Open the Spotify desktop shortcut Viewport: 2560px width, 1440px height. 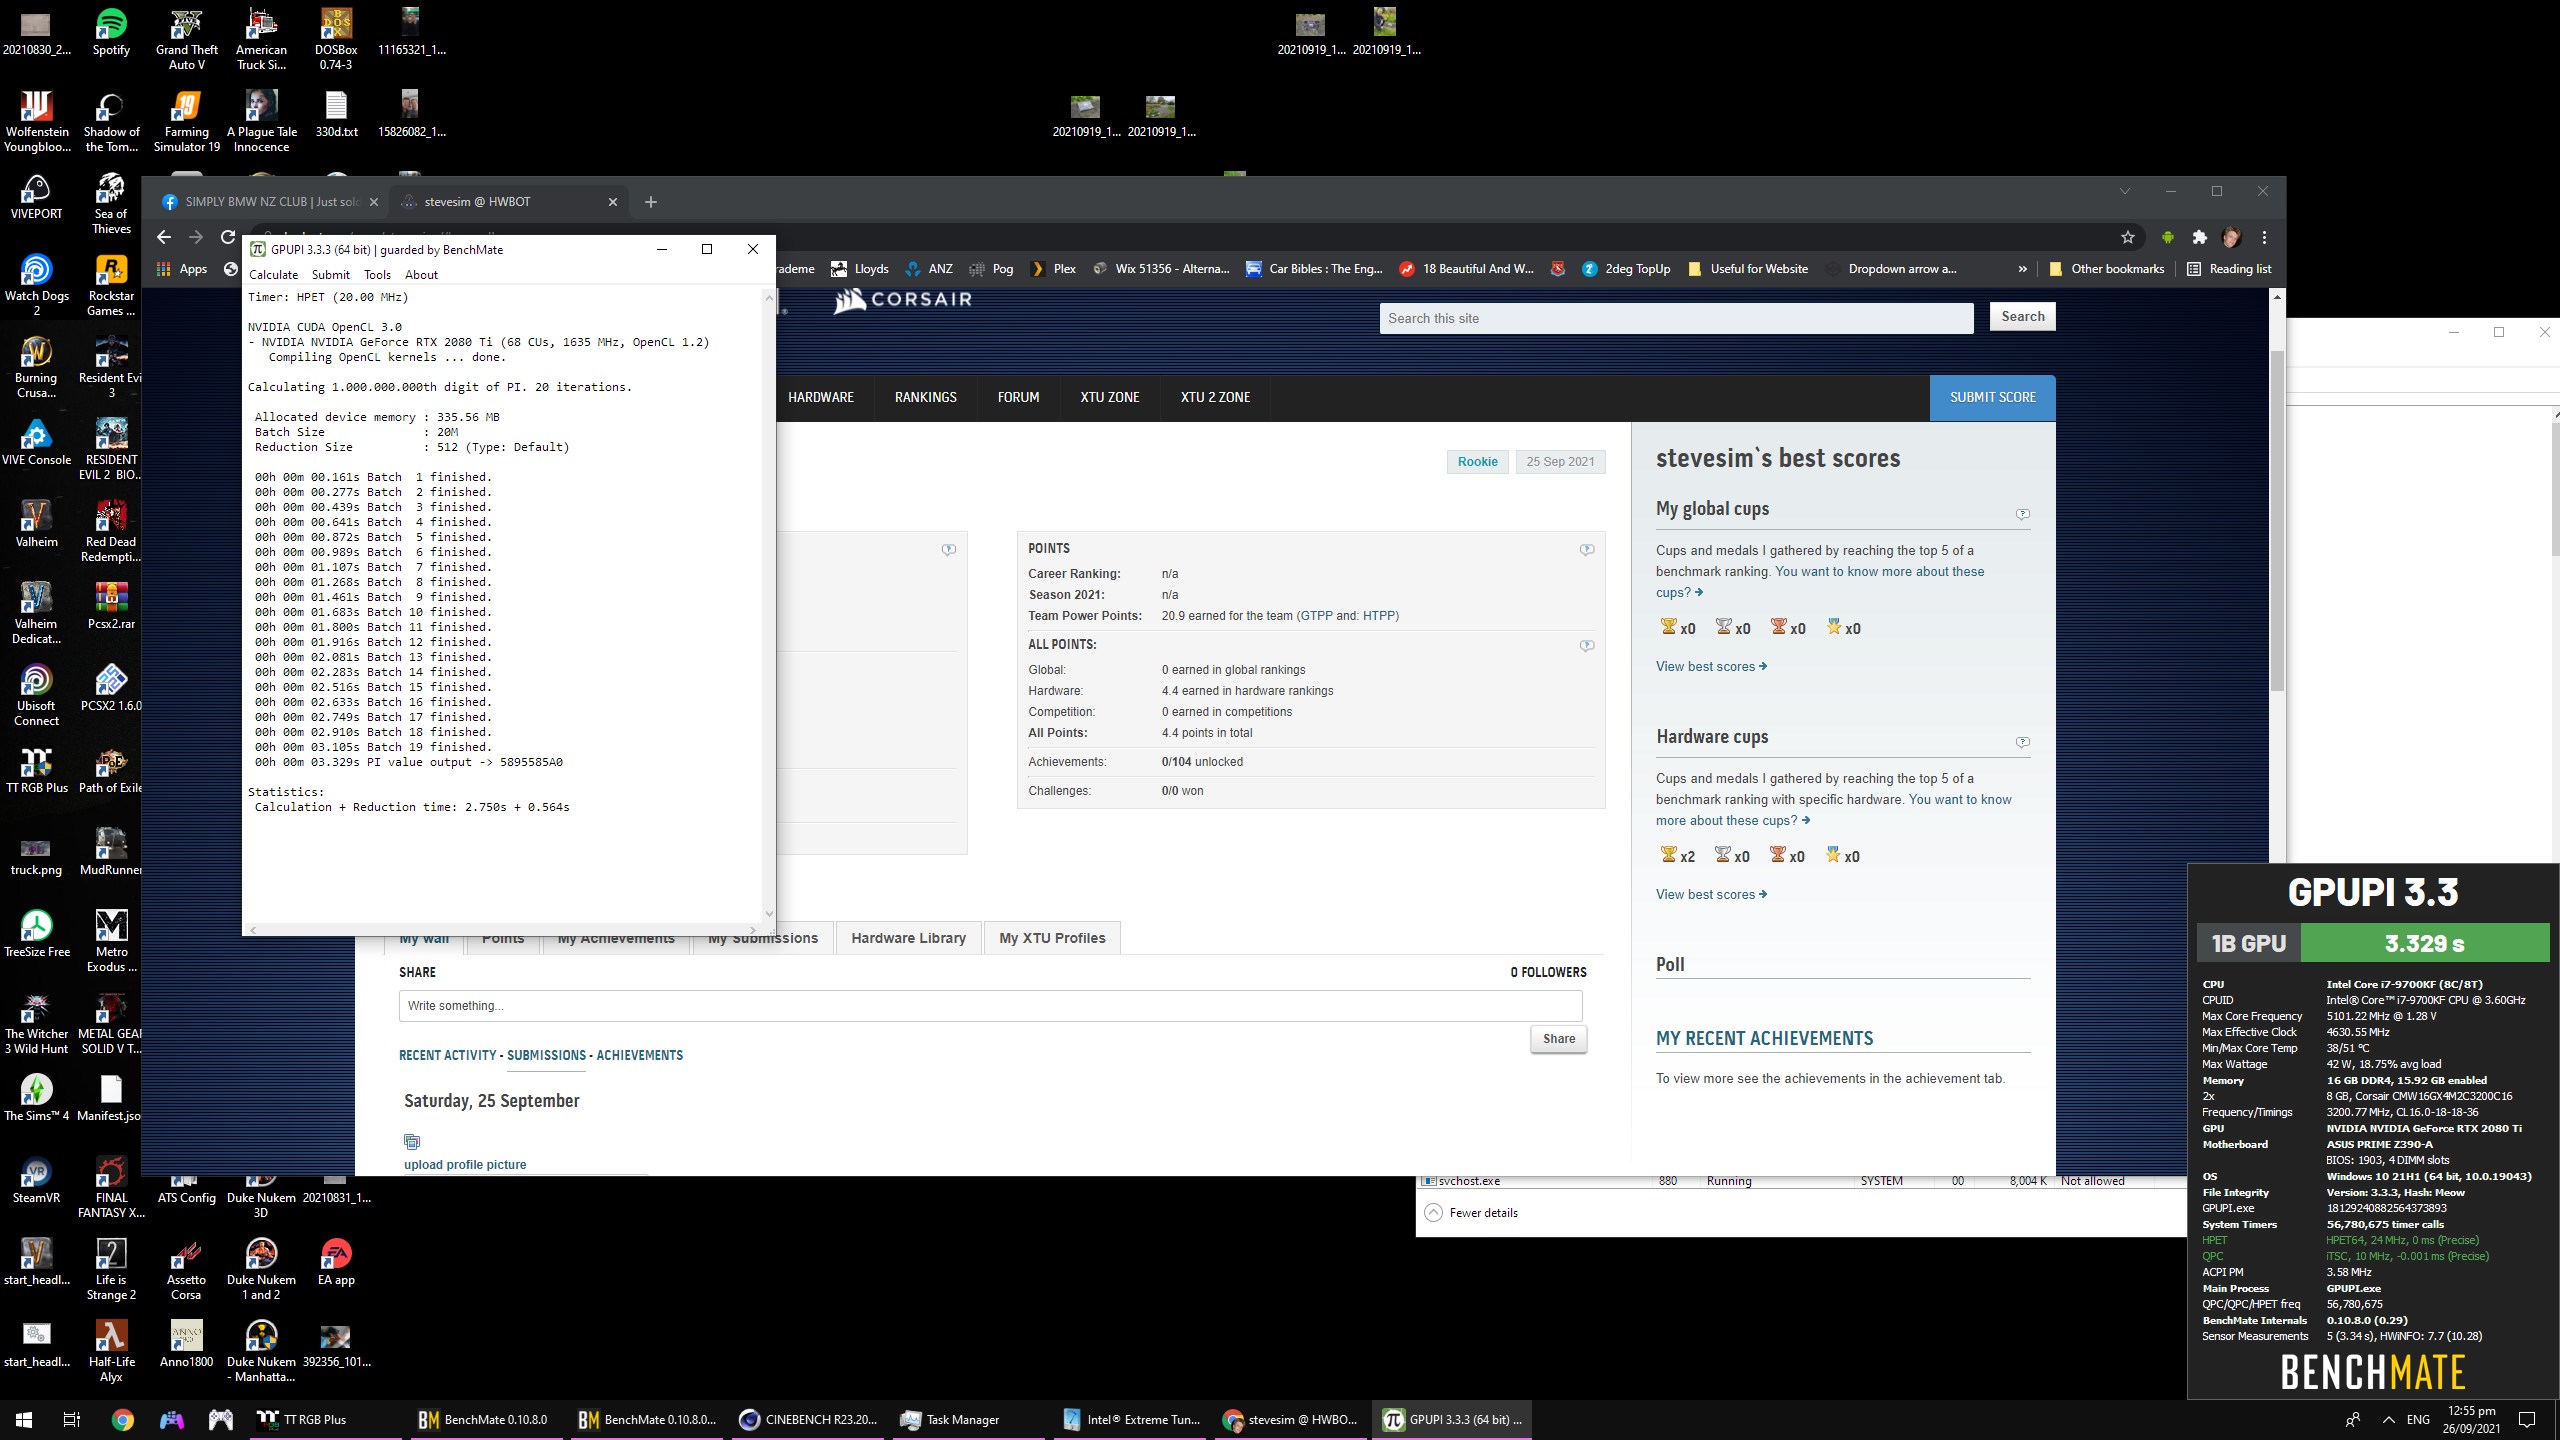(111, 33)
